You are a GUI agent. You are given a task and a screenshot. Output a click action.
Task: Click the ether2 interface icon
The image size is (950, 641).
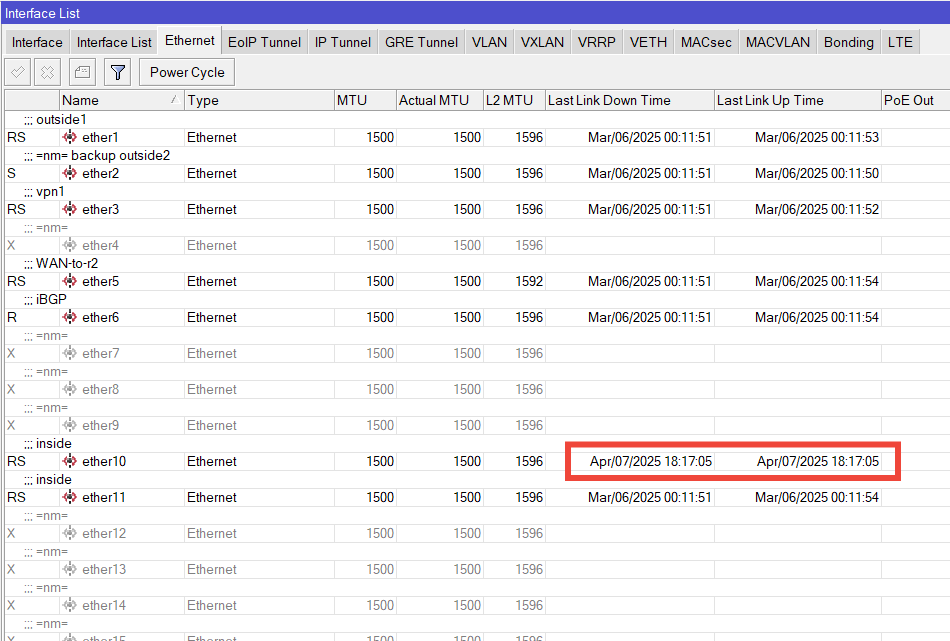pyautogui.click(x=70, y=173)
